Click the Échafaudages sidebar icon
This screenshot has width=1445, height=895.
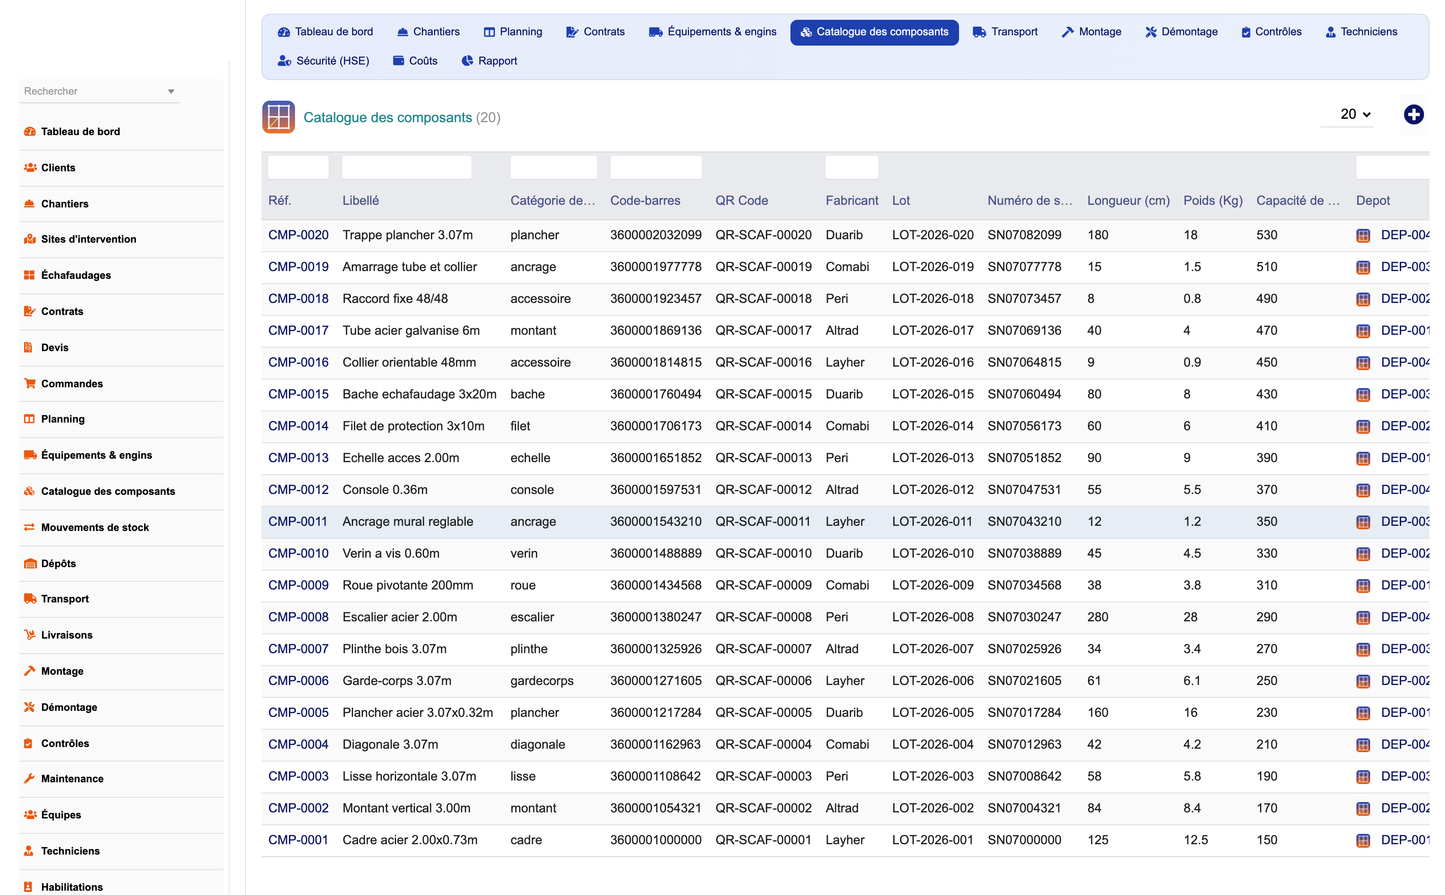pyautogui.click(x=30, y=276)
